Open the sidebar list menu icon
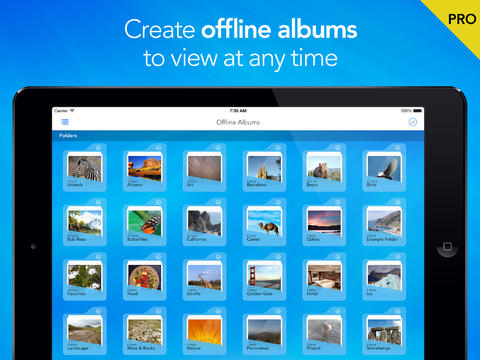The image size is (480, 360). (65, 122)
